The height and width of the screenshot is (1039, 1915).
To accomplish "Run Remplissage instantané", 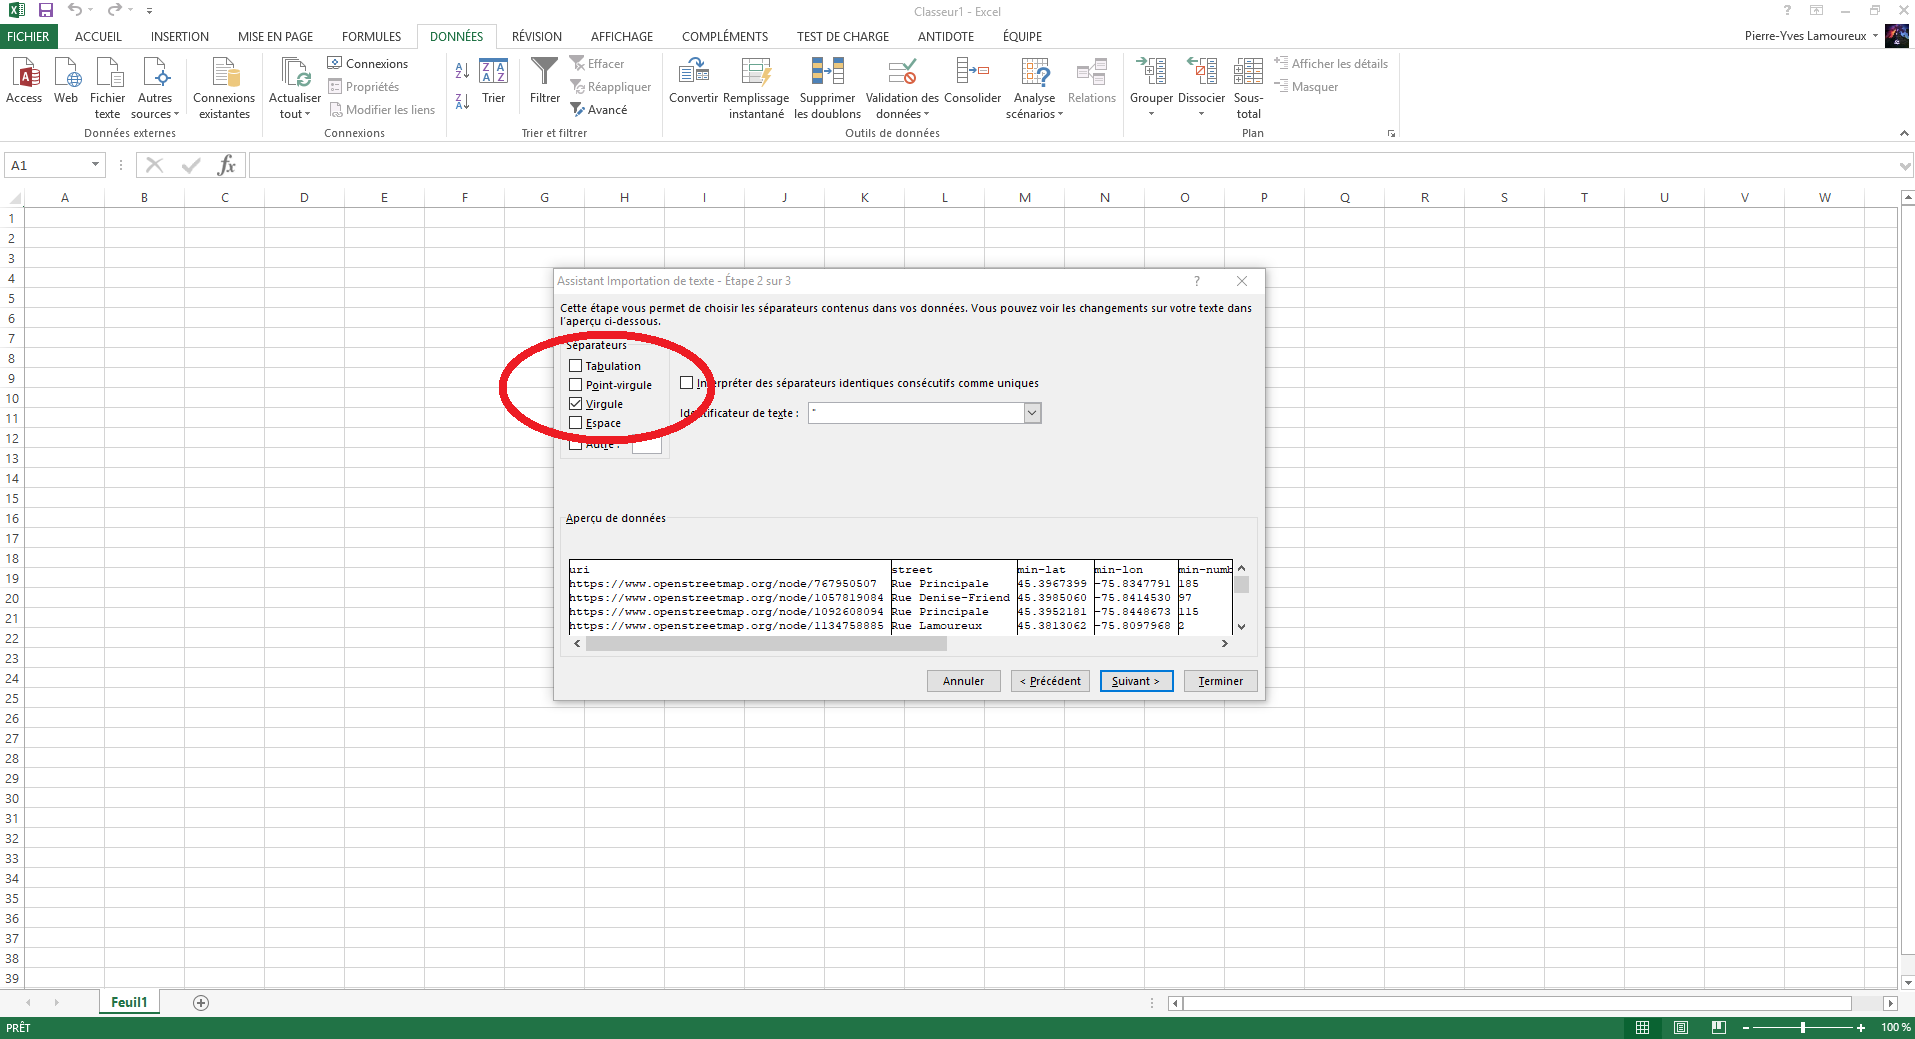I will (756, 88).
